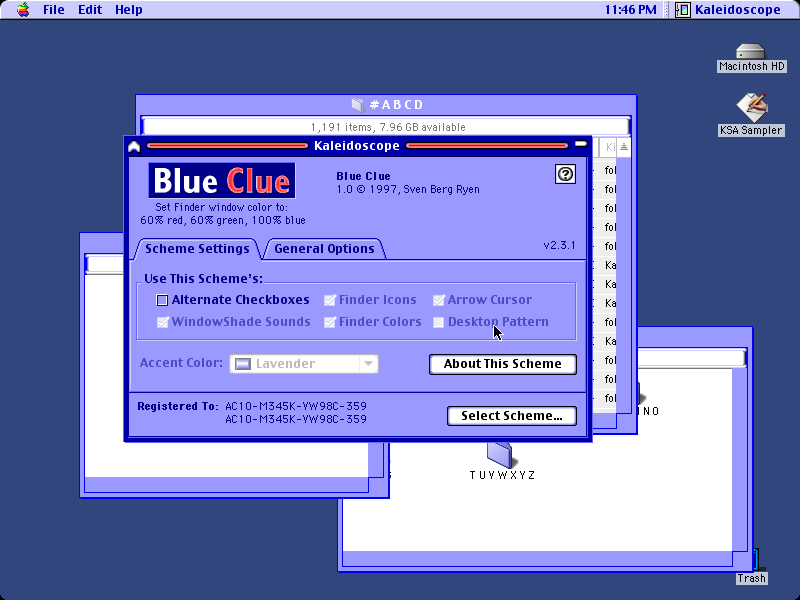Open the File menu

point(54,10)
